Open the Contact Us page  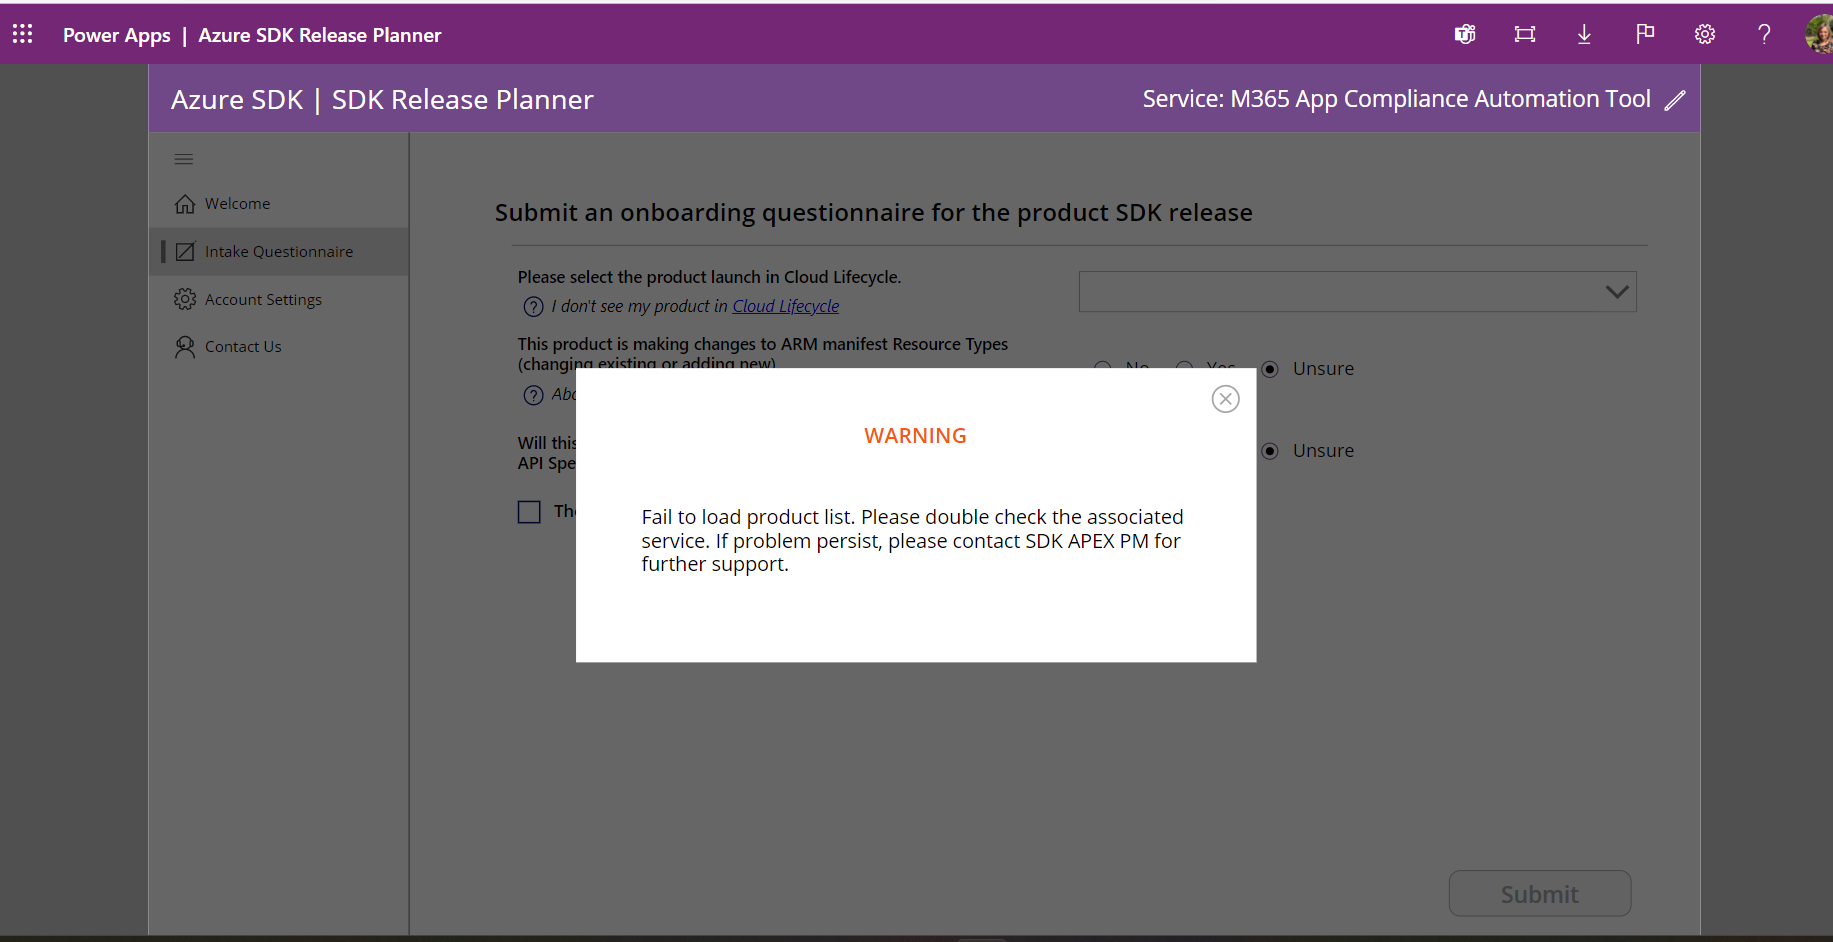click(242, 346)
